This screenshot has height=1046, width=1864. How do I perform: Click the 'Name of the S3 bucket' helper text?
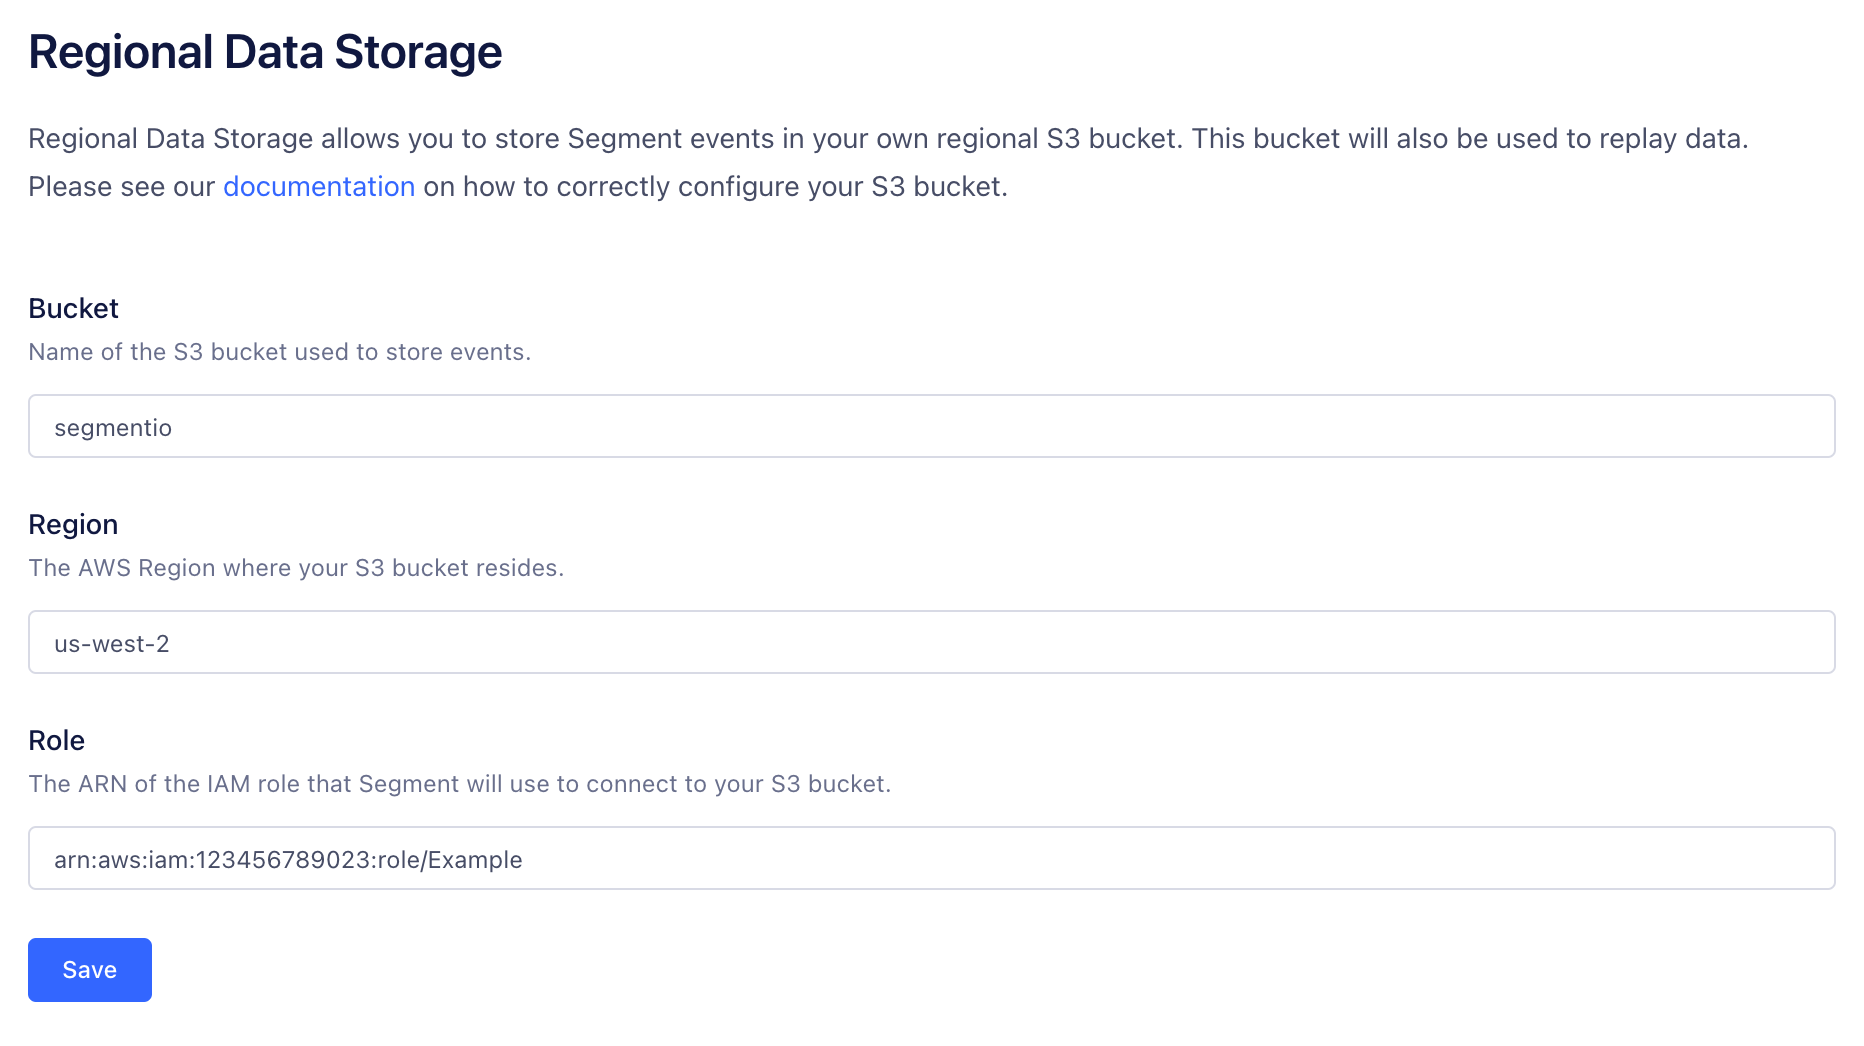279,352
